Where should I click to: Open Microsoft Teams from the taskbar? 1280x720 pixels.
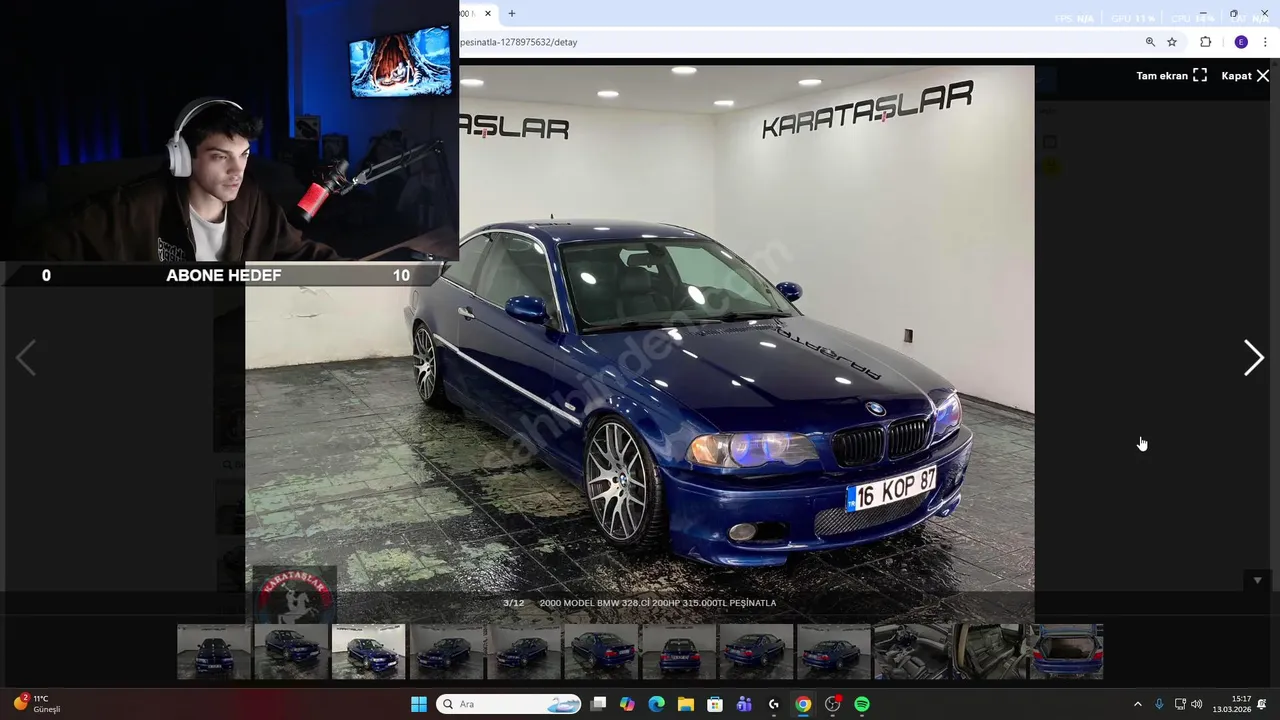coord(744,704)
